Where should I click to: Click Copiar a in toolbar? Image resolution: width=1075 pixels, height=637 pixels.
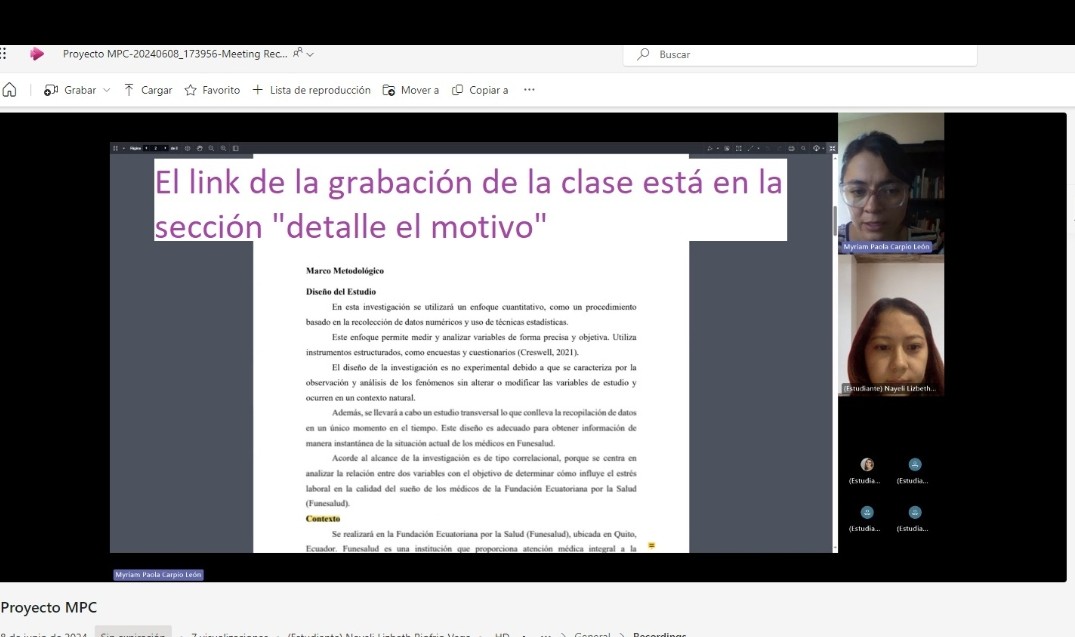(480, 90)
